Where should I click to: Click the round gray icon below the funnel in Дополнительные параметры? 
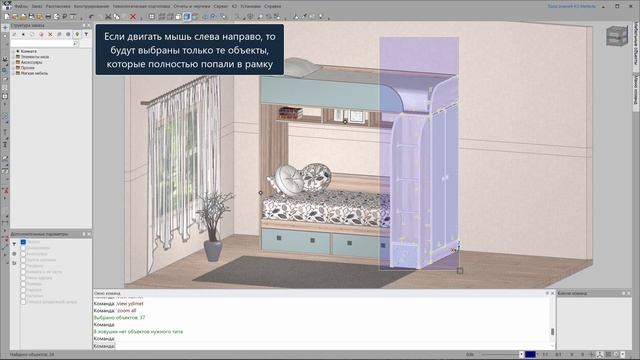coord(14,253)
